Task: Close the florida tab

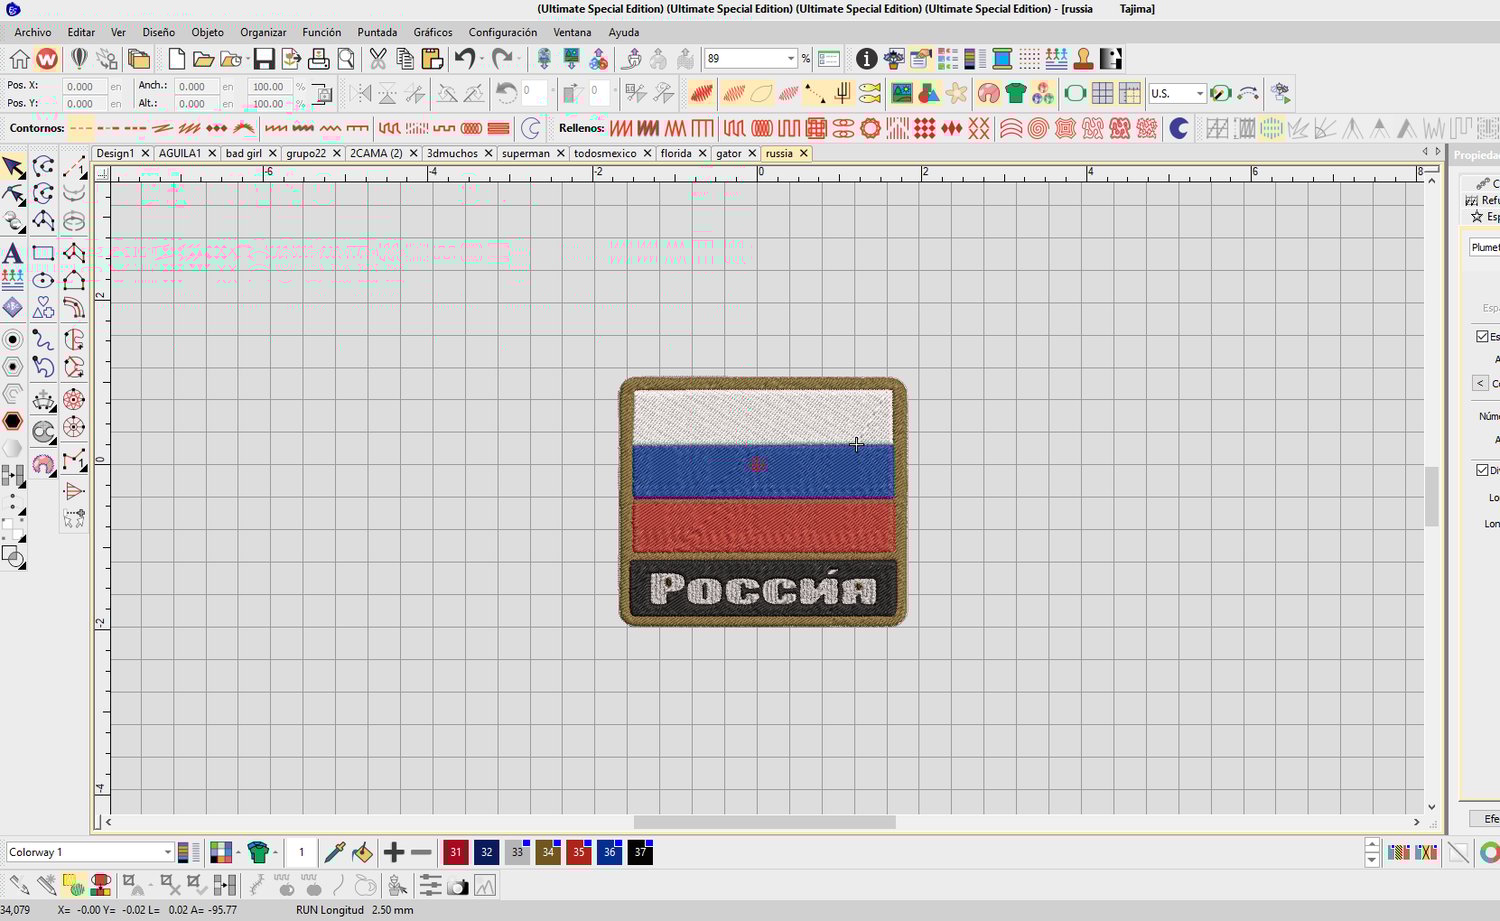Action: pyautogui.click(x=703, y=153)
